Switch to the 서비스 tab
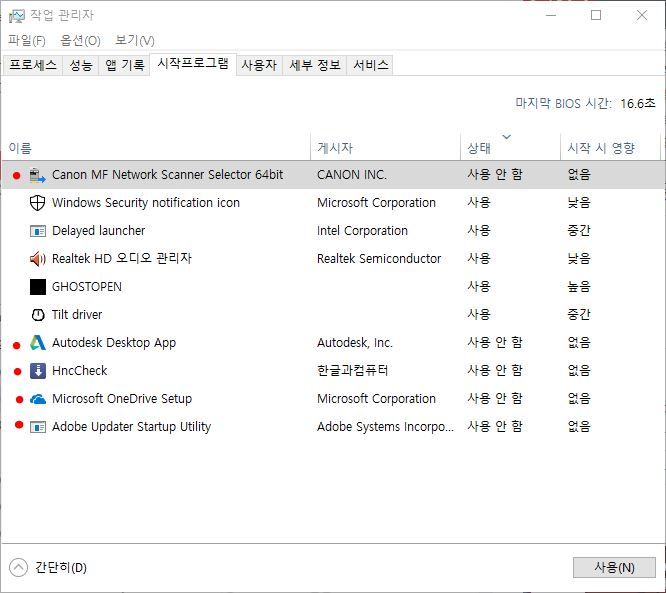Screen dimensions: 666x593 370,65
